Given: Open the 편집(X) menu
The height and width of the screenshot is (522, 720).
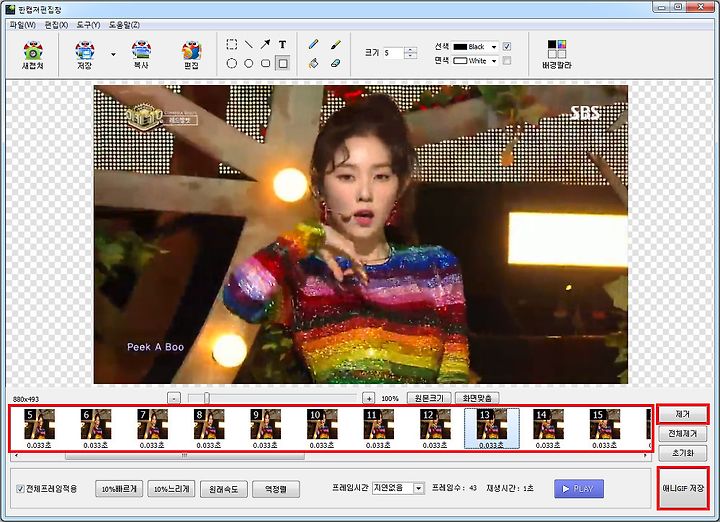Looking at the screenshot, I should click(x=56, y=25).
